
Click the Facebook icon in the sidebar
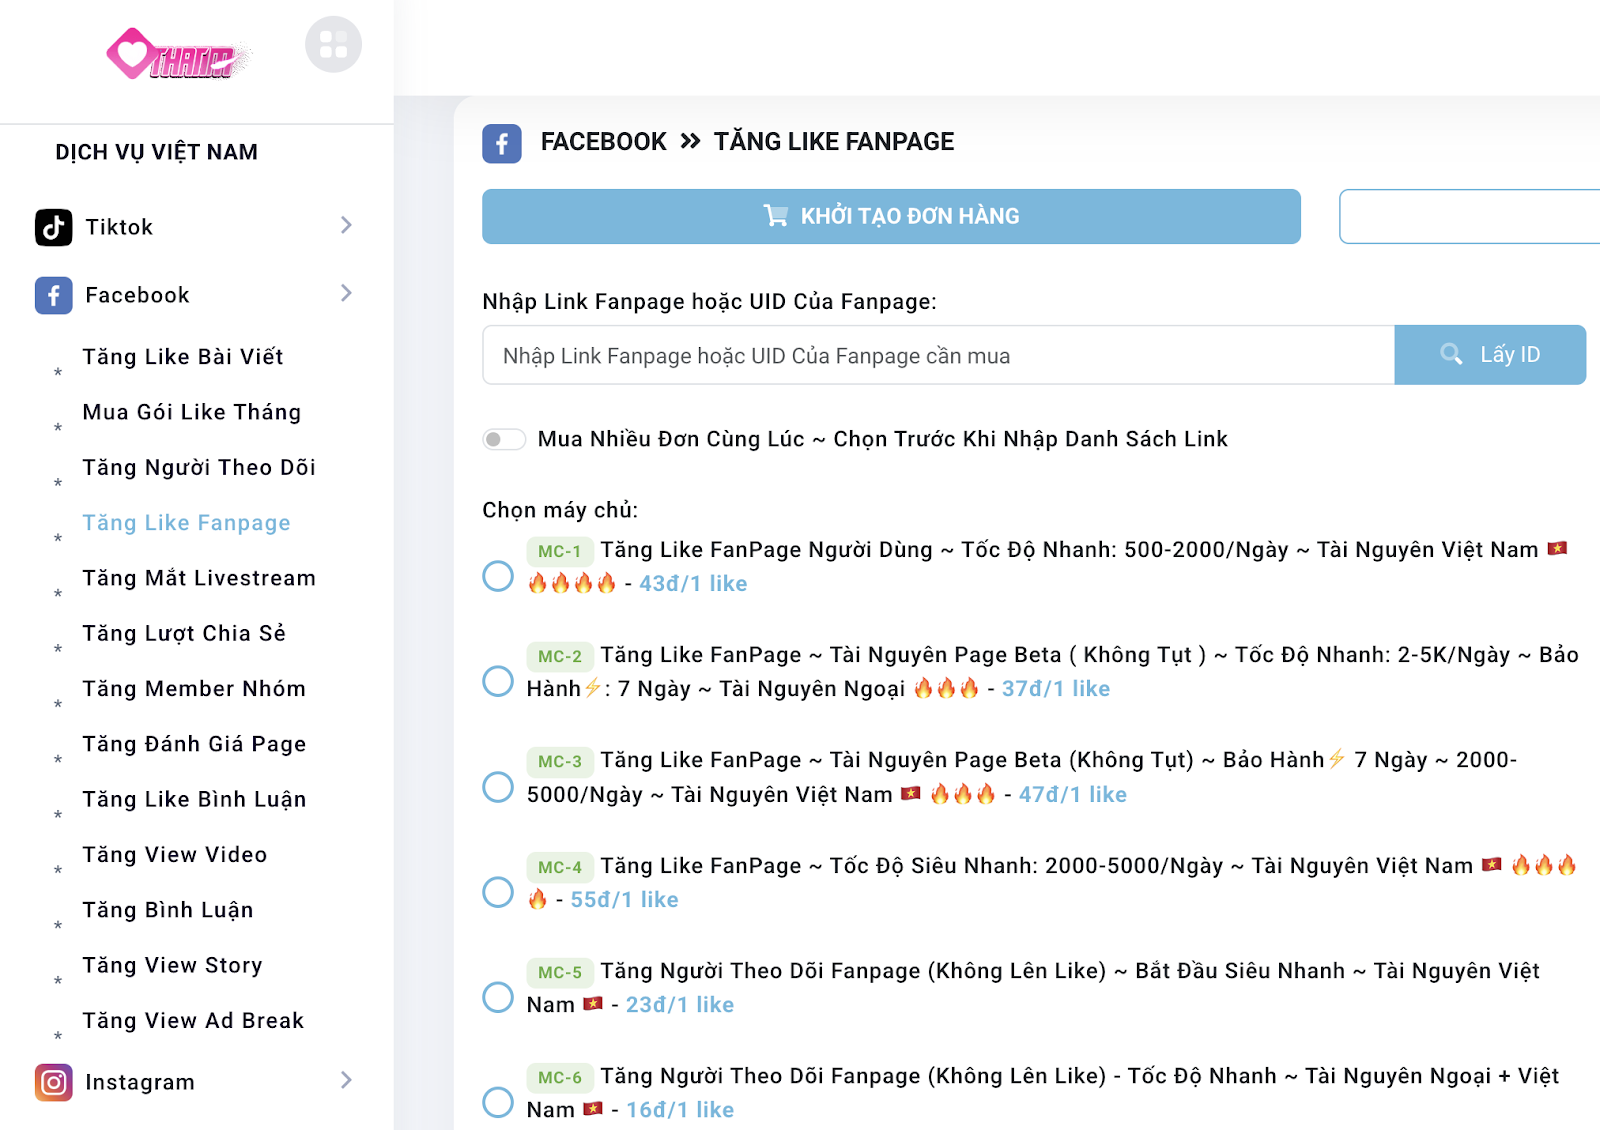54,295
